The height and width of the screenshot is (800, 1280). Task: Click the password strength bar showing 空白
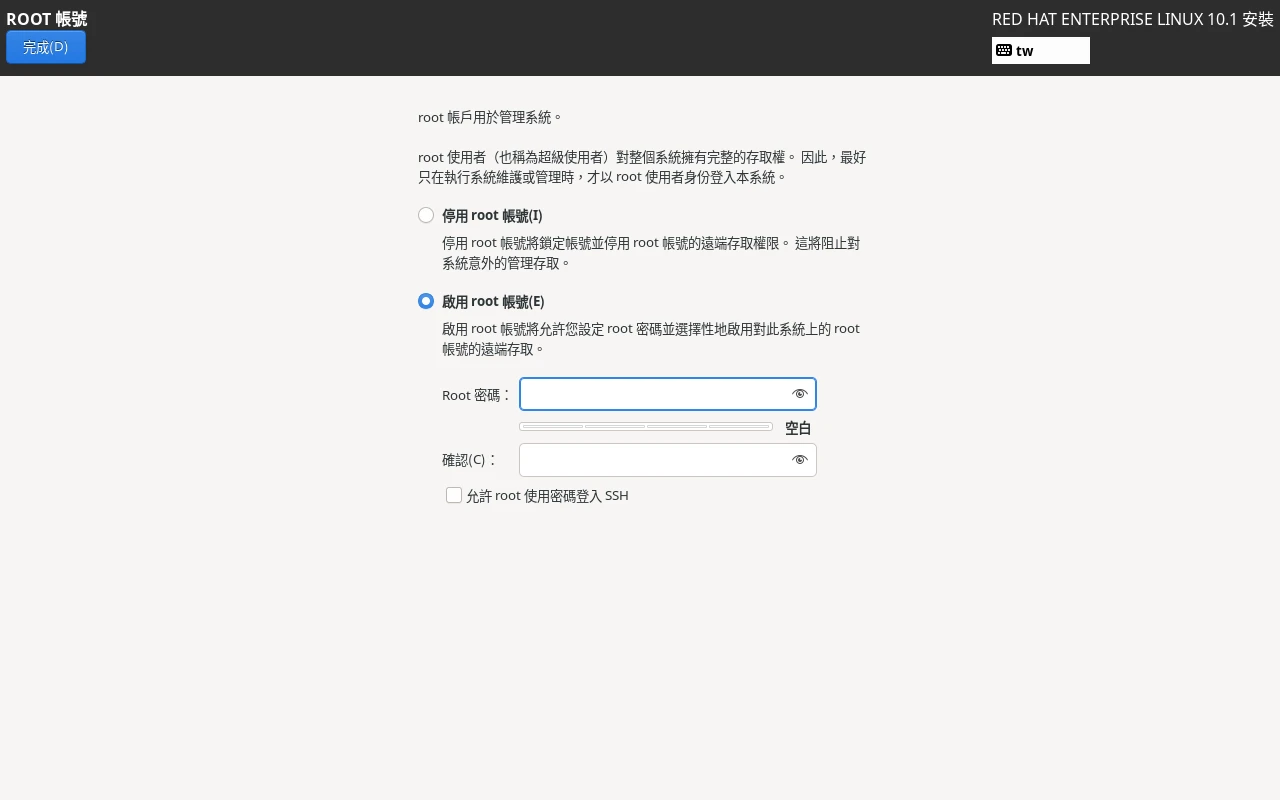coord(645,425)
